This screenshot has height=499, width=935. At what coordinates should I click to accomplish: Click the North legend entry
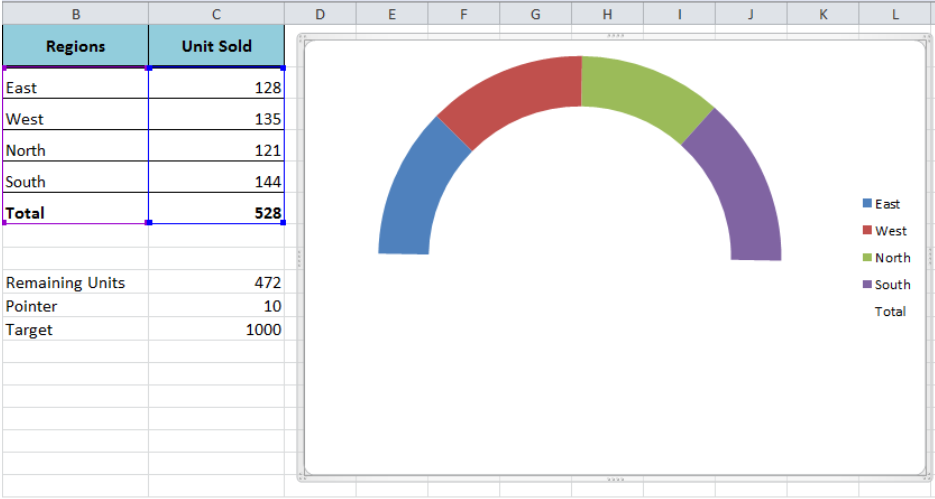[x=886, y=258]
